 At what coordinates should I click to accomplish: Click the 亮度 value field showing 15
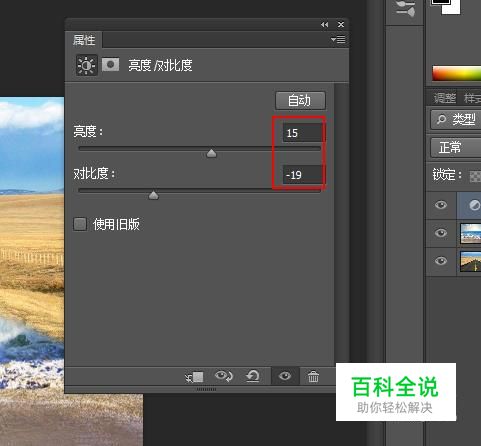pyautogui.click(x=303, y=133)
